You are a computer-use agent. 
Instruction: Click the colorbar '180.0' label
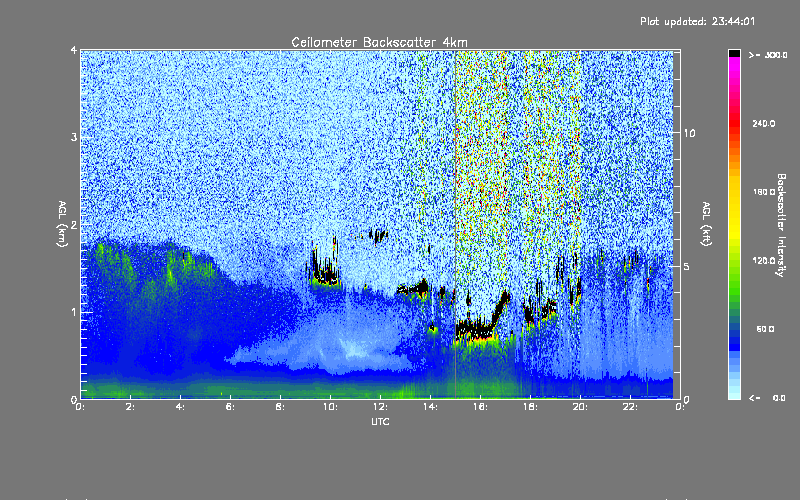point(764,192)
